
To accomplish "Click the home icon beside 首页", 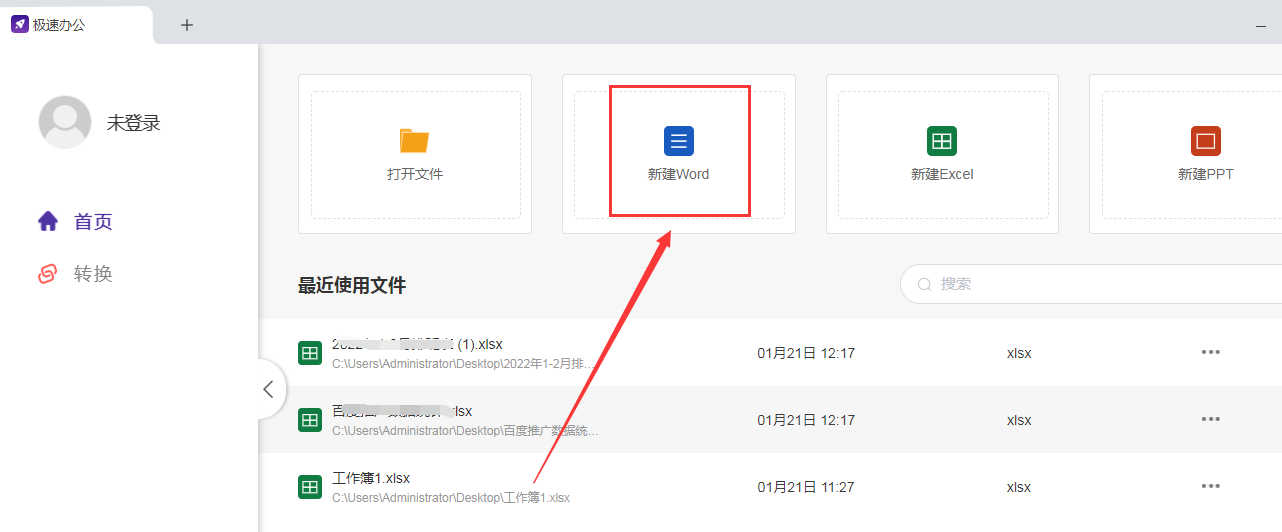I will coord(48,221).
